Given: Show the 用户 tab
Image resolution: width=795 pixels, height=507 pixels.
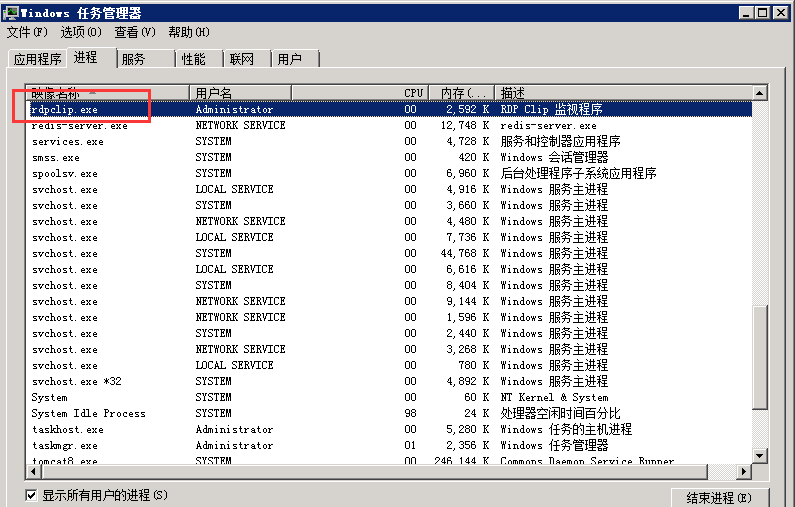Looking at the screenshot, I should click(x=296, y=59).
